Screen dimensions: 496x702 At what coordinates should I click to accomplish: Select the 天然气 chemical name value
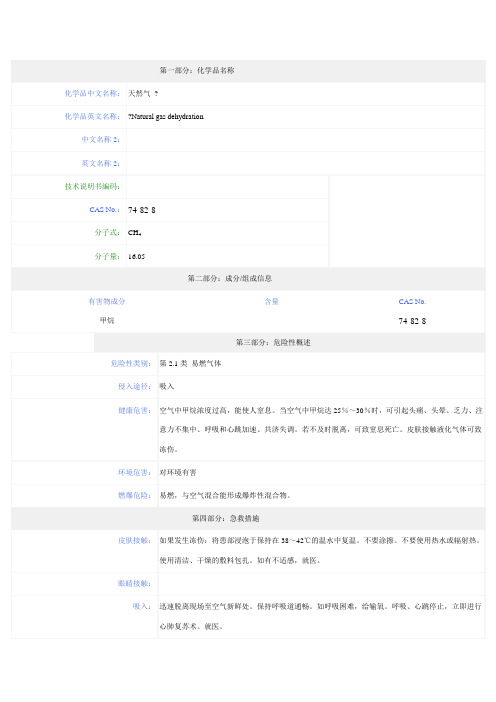click(x=139, y=94)
